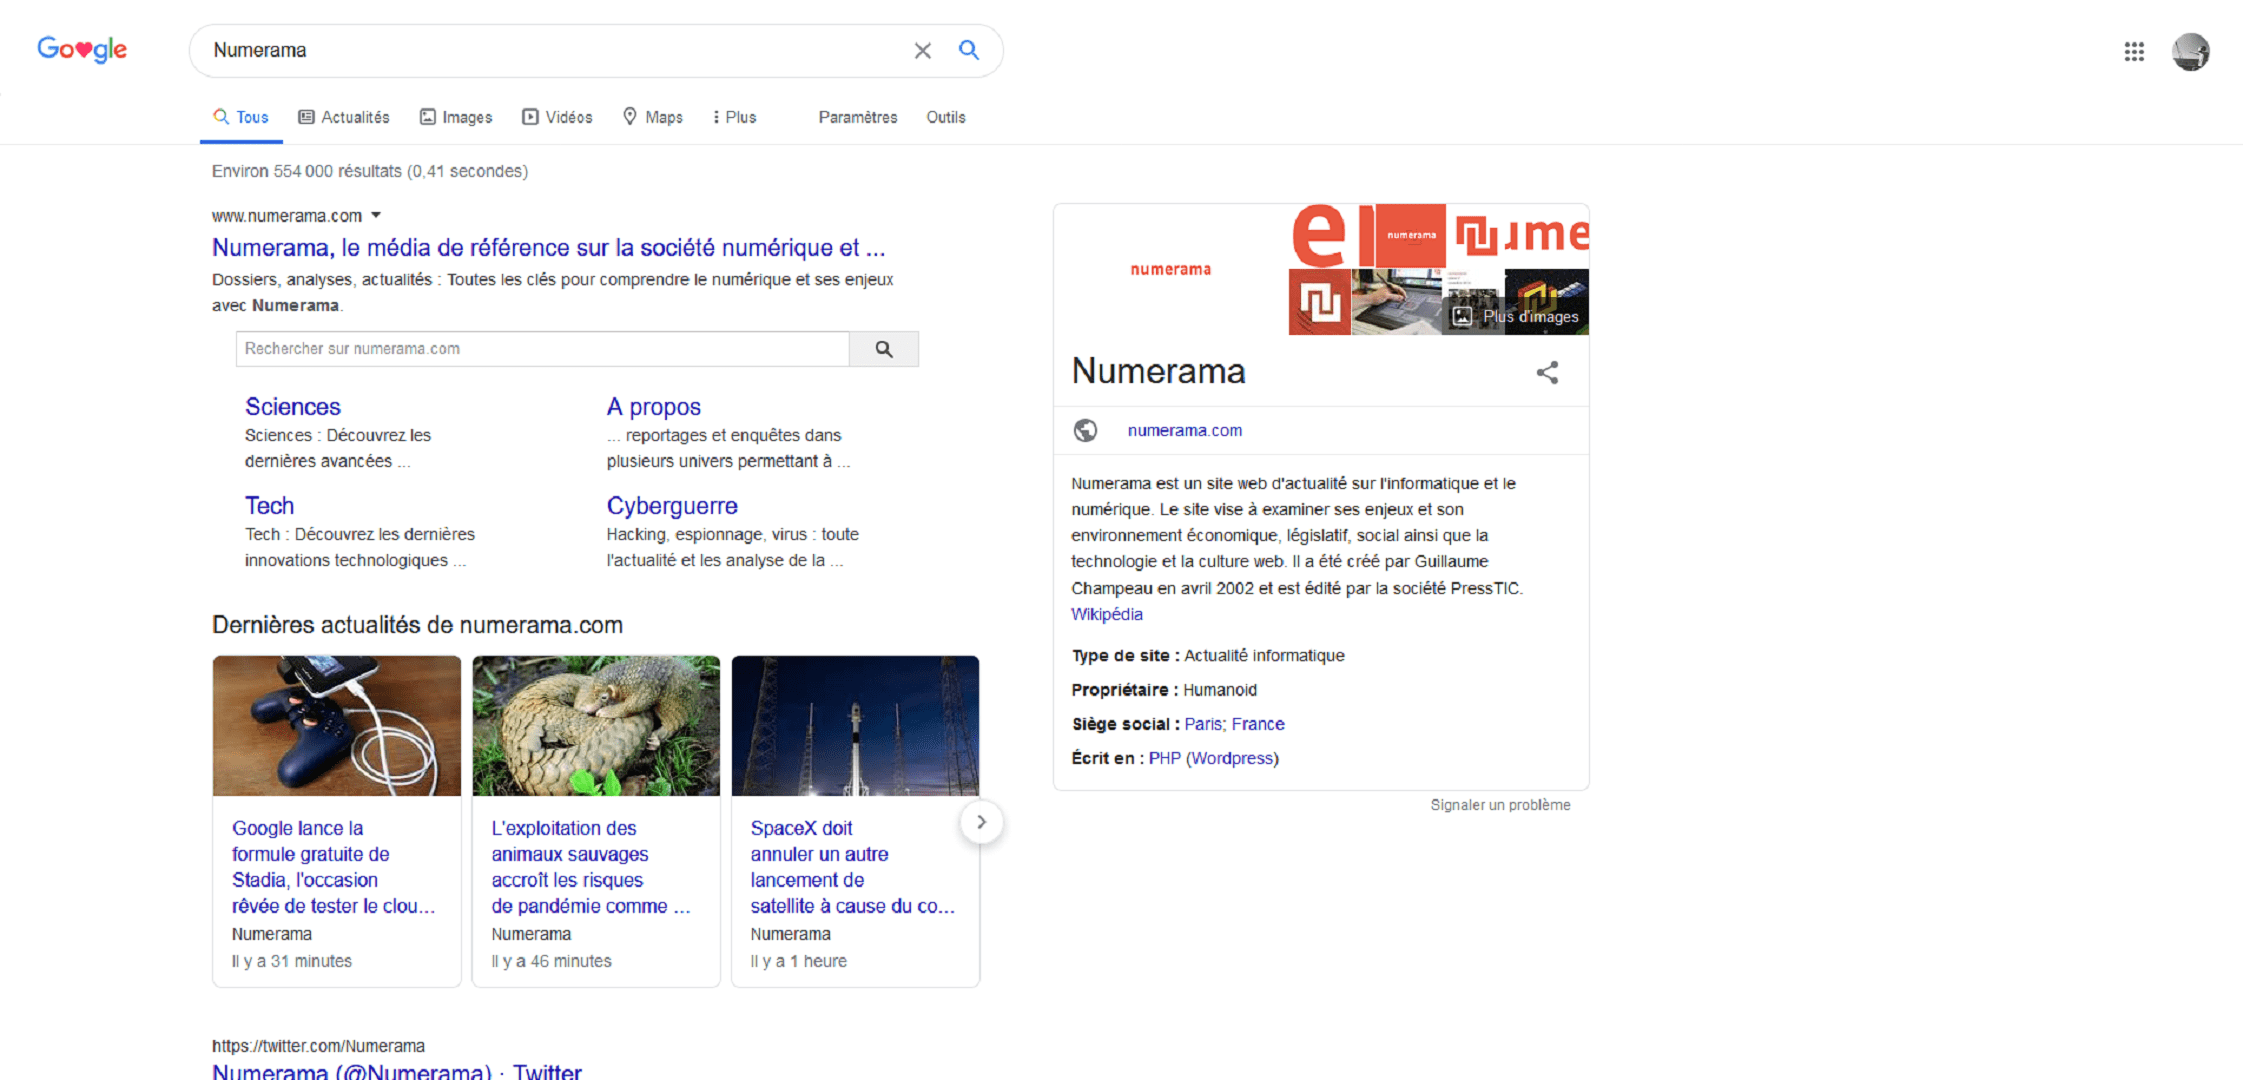Screen dimensions: 2243x1080
Task: Open the Plus menu
Action: click(x=735, y=117)
